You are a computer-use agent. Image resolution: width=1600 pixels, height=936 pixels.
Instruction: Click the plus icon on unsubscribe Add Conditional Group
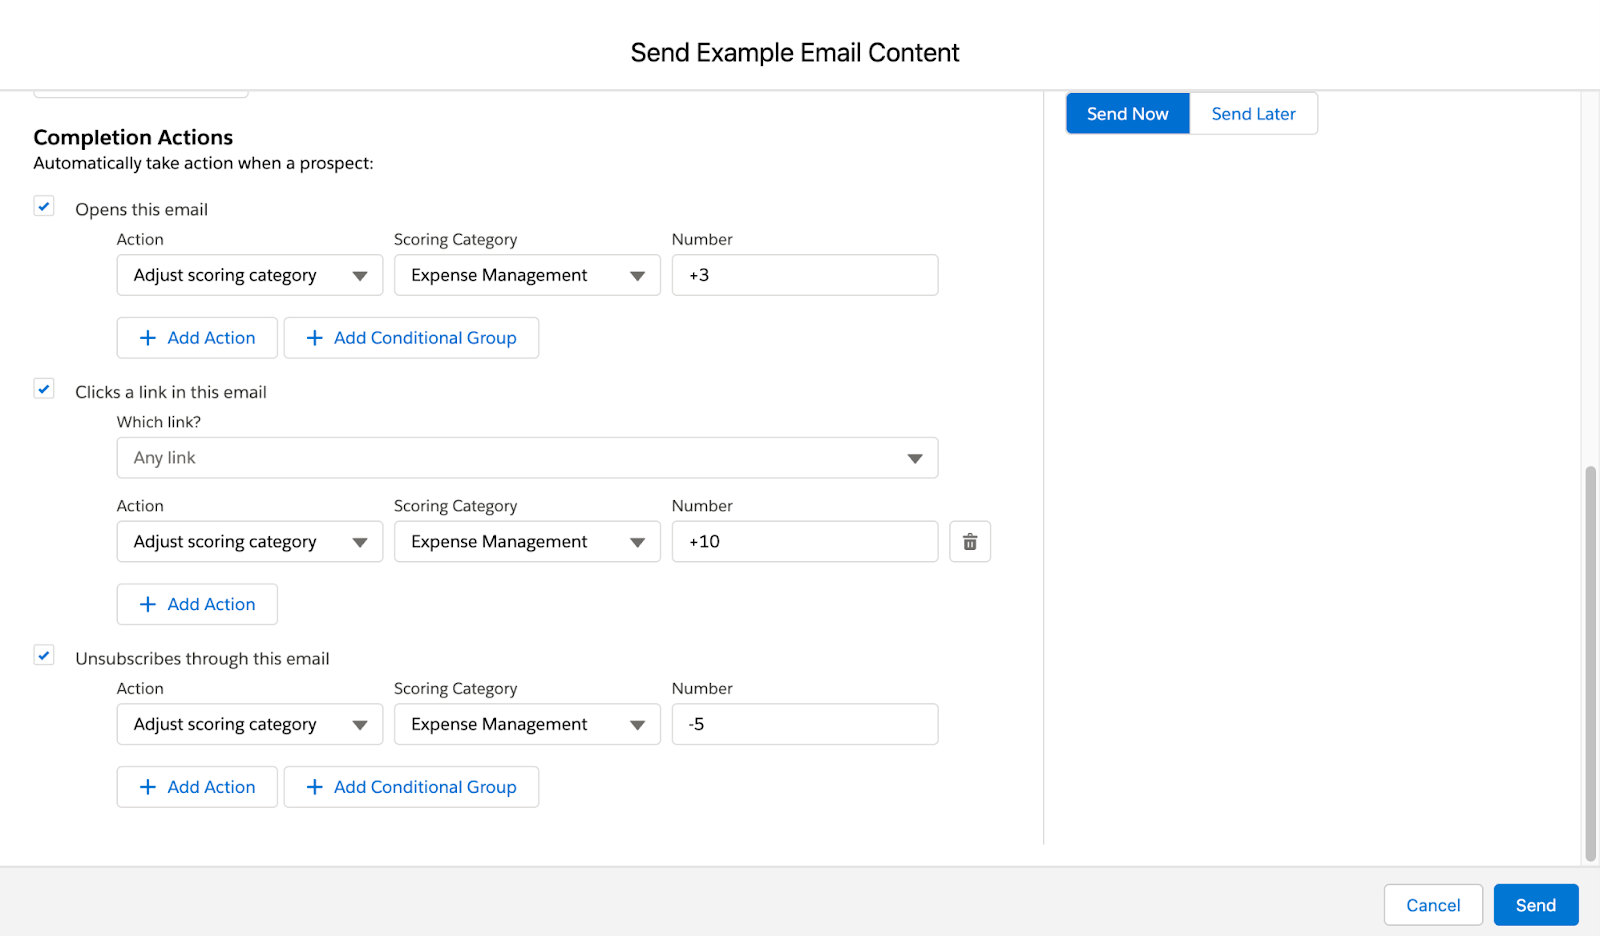click(314, 787)
